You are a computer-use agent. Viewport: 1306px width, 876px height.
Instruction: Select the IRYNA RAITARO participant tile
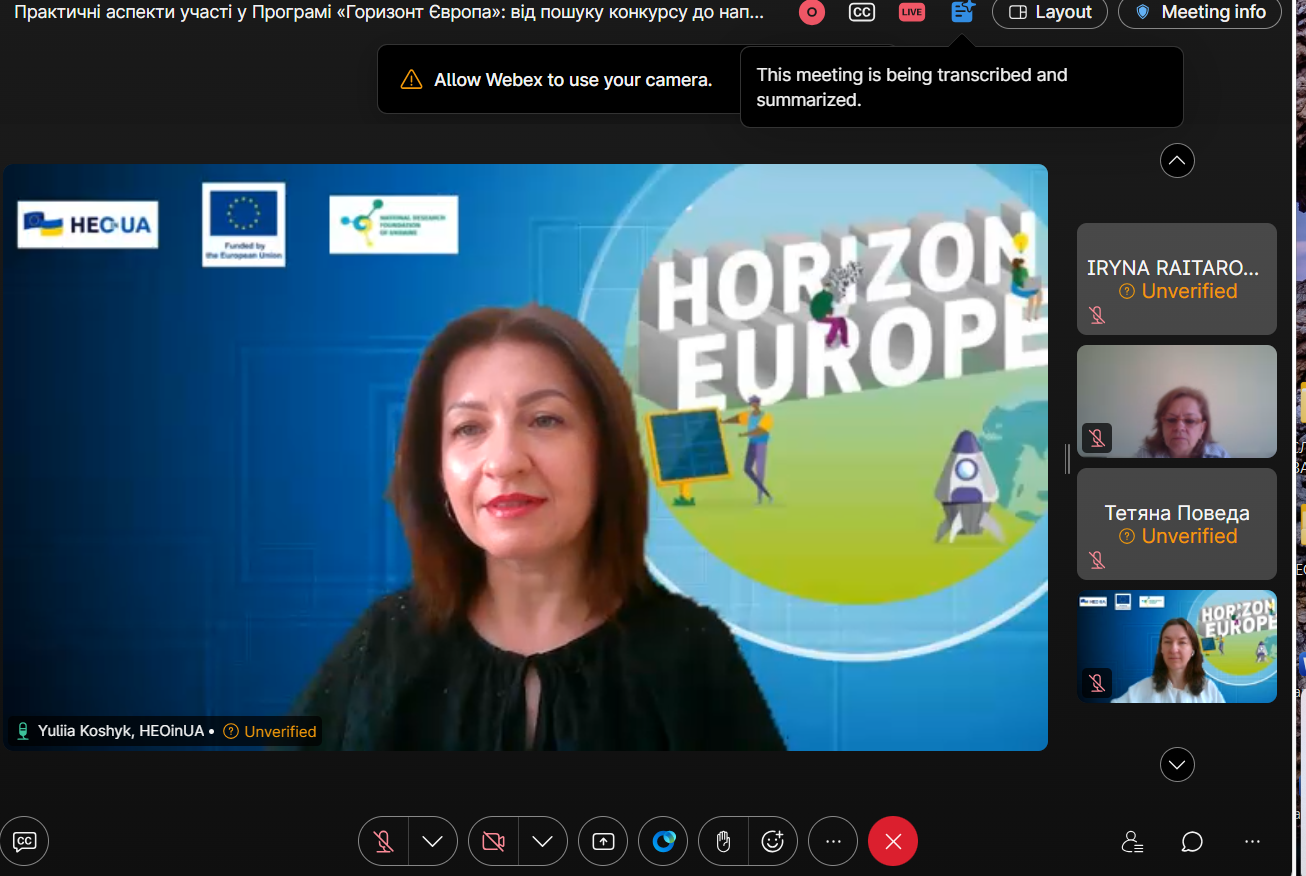click(1177, 279)
